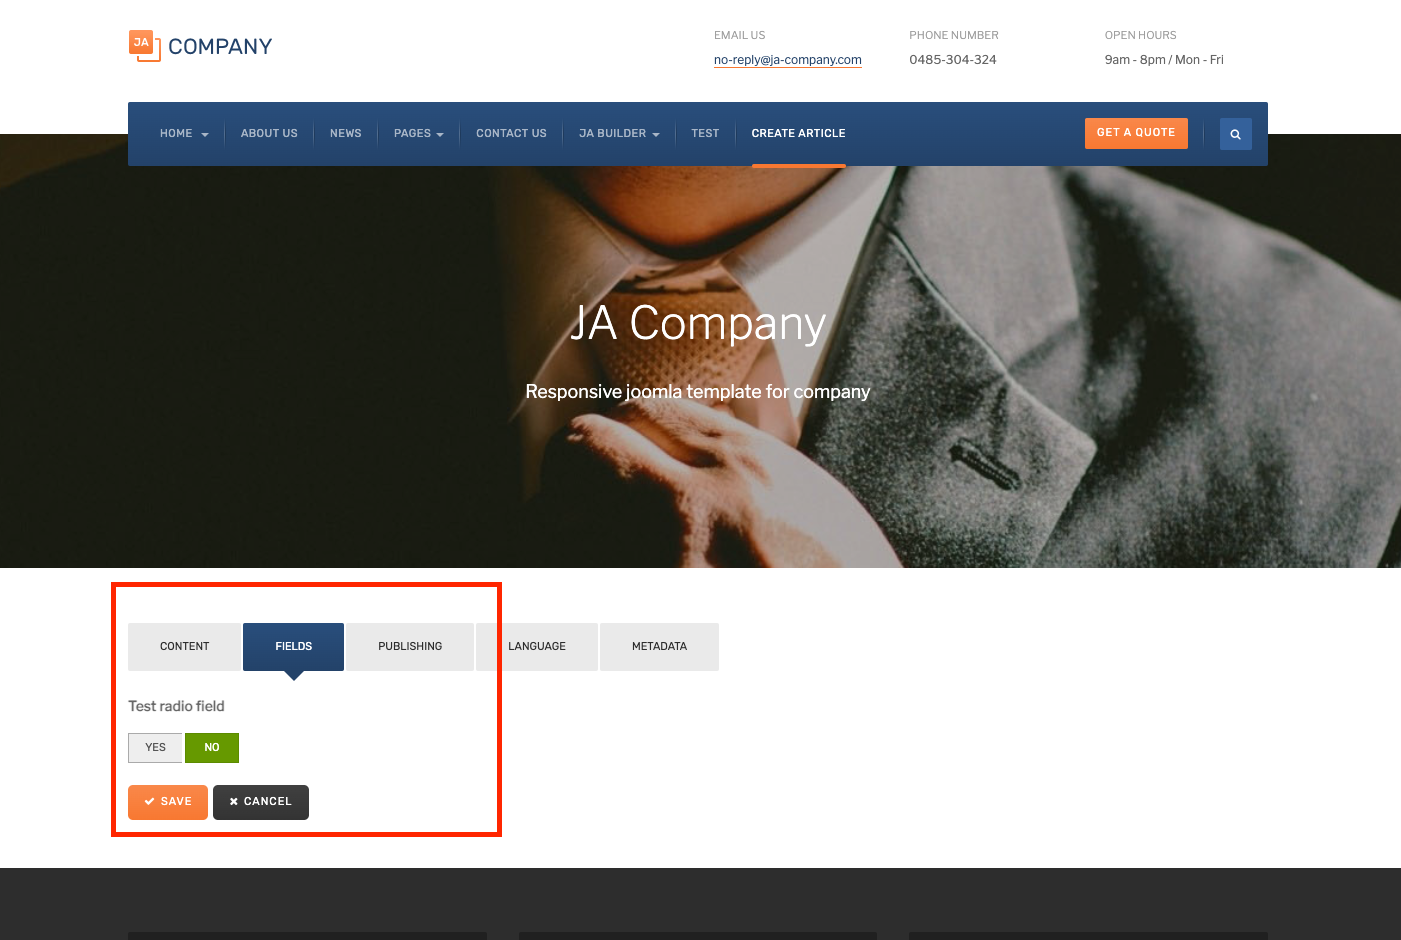Viewport: 1401px width, 940px height.
Task: Click the no-reply email link
Action: point(788,60)
